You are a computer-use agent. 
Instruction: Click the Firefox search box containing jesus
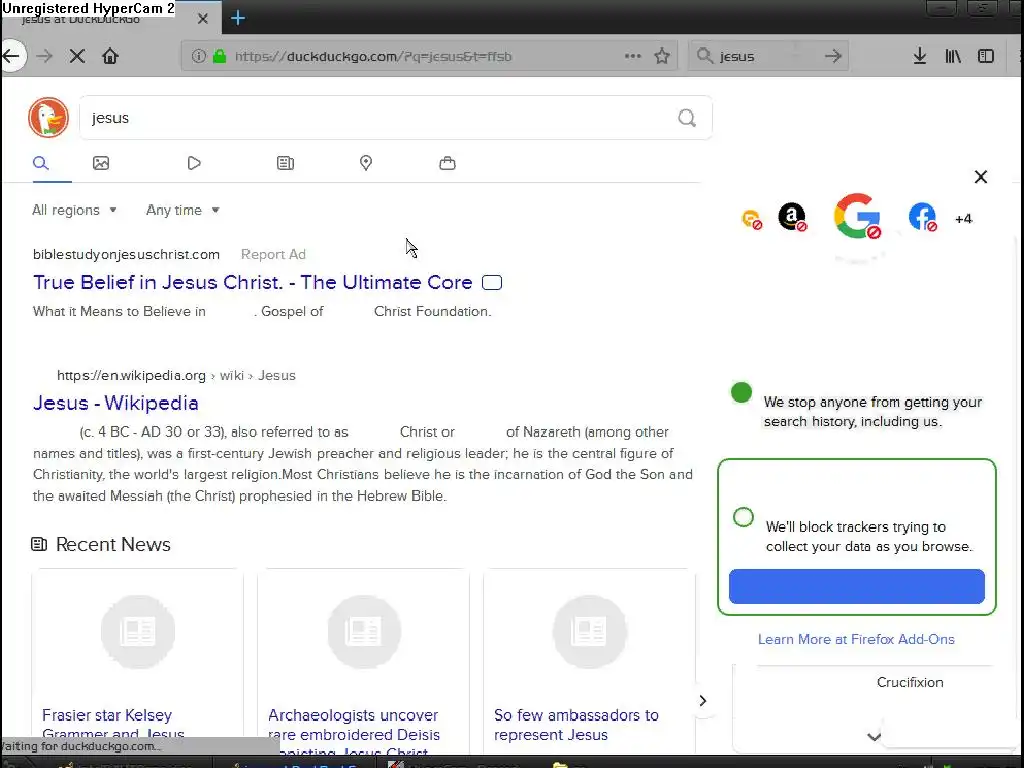767,56
